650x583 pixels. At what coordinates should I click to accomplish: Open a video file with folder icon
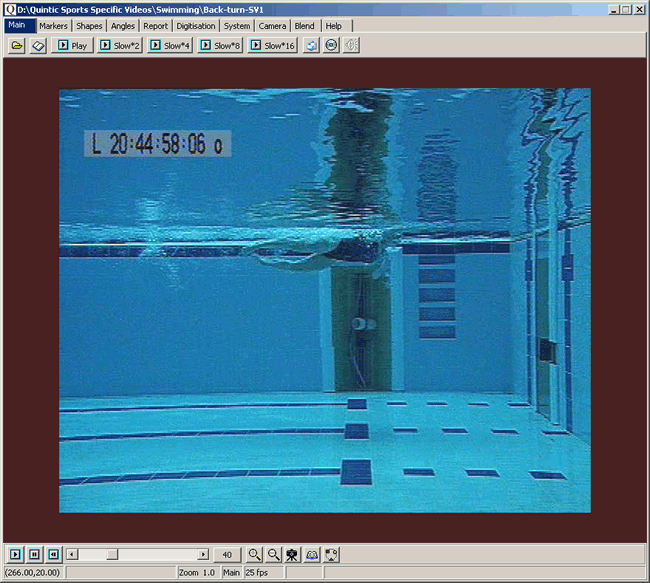17,45
